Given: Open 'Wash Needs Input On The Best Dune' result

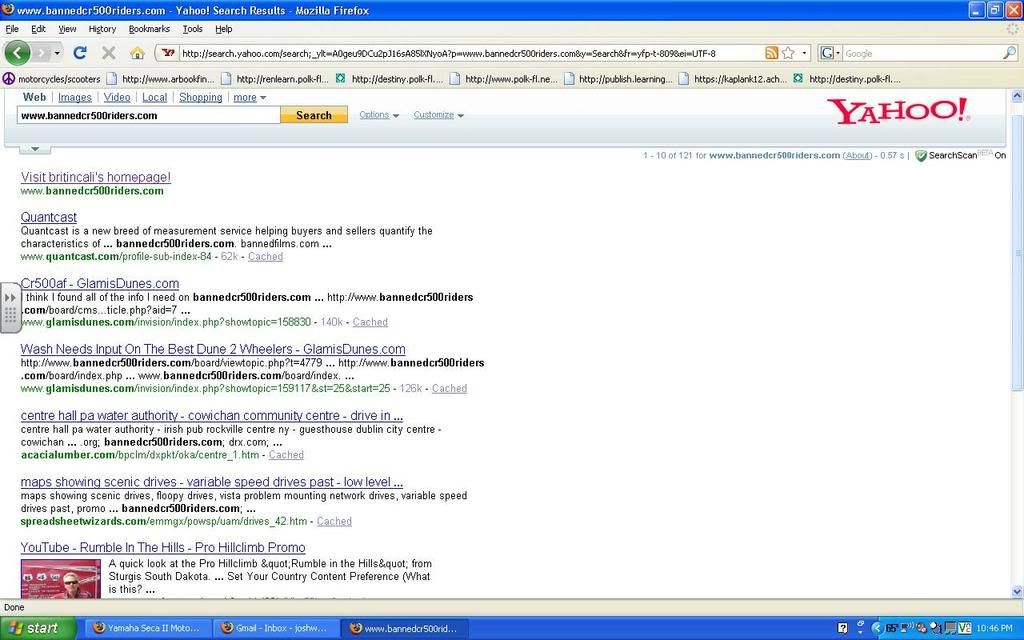Looking at the screenshot, I should 213,349.
